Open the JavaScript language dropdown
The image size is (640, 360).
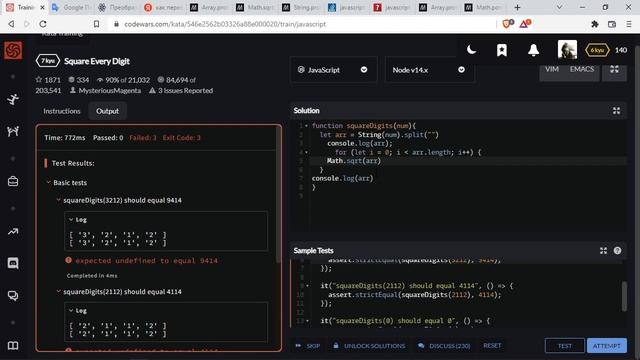point(333,70)
